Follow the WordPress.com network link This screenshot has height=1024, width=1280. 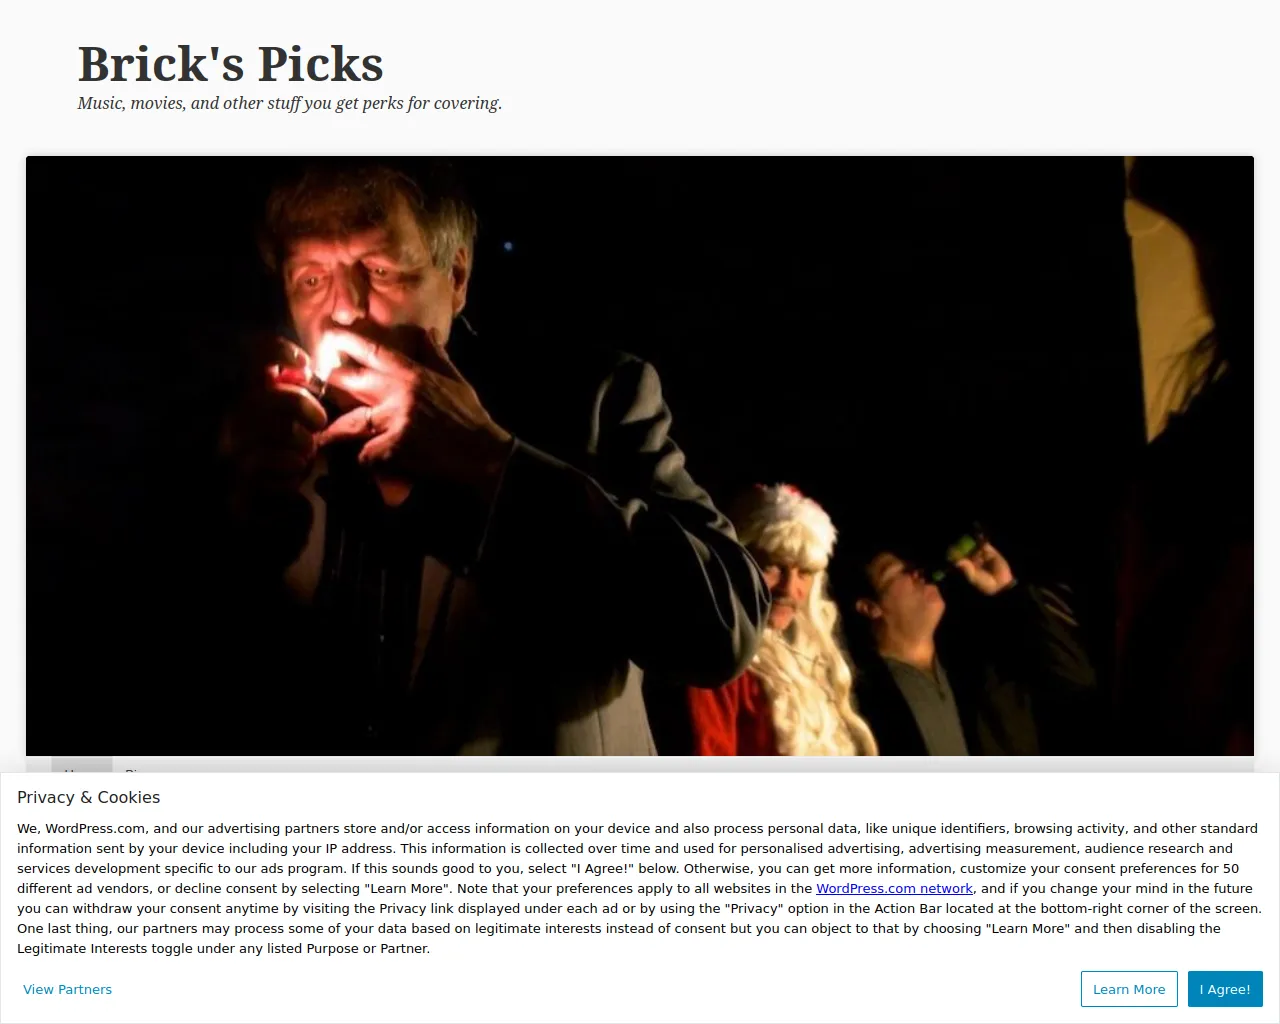coord(894,888)
